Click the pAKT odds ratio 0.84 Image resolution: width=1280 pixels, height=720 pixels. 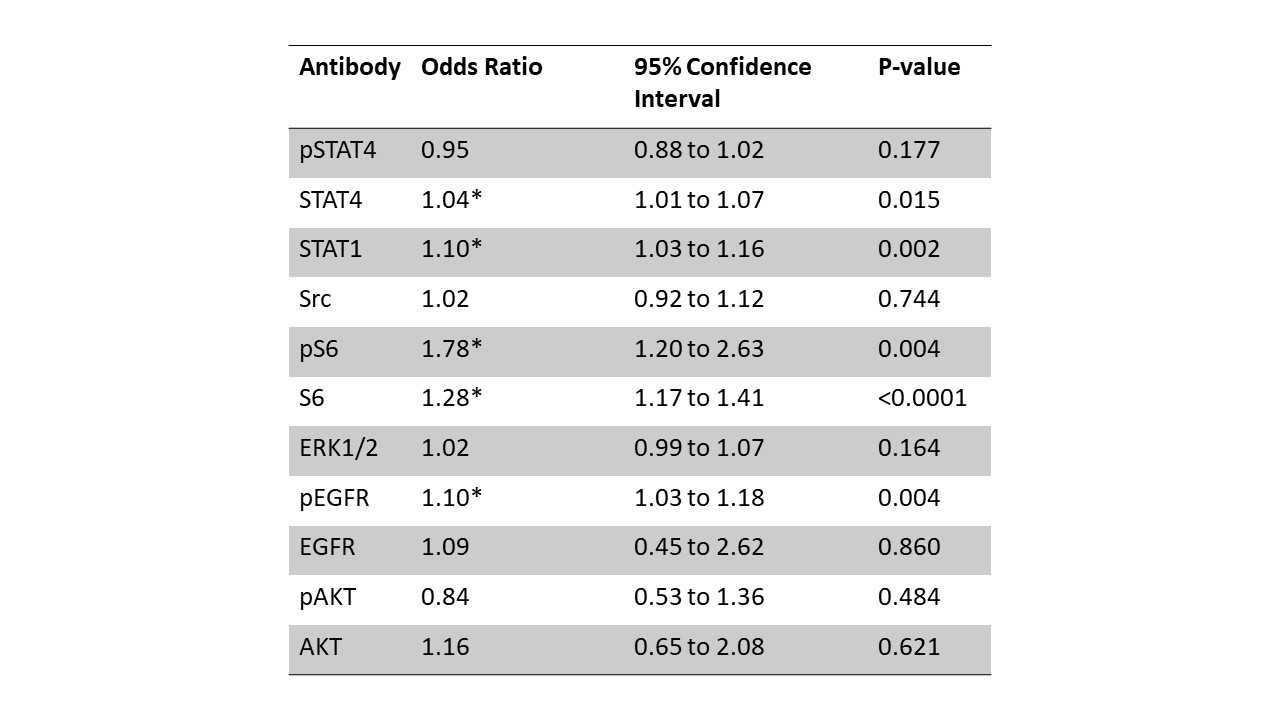445,598
